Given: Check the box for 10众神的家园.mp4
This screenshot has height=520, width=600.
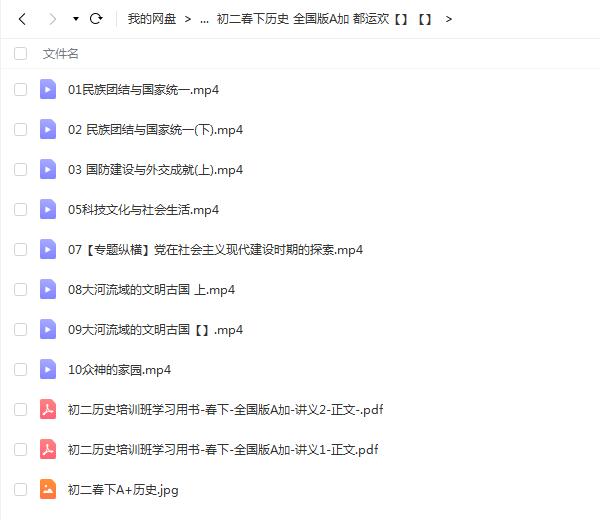Looking at the screenshot, I should [20, 369].
